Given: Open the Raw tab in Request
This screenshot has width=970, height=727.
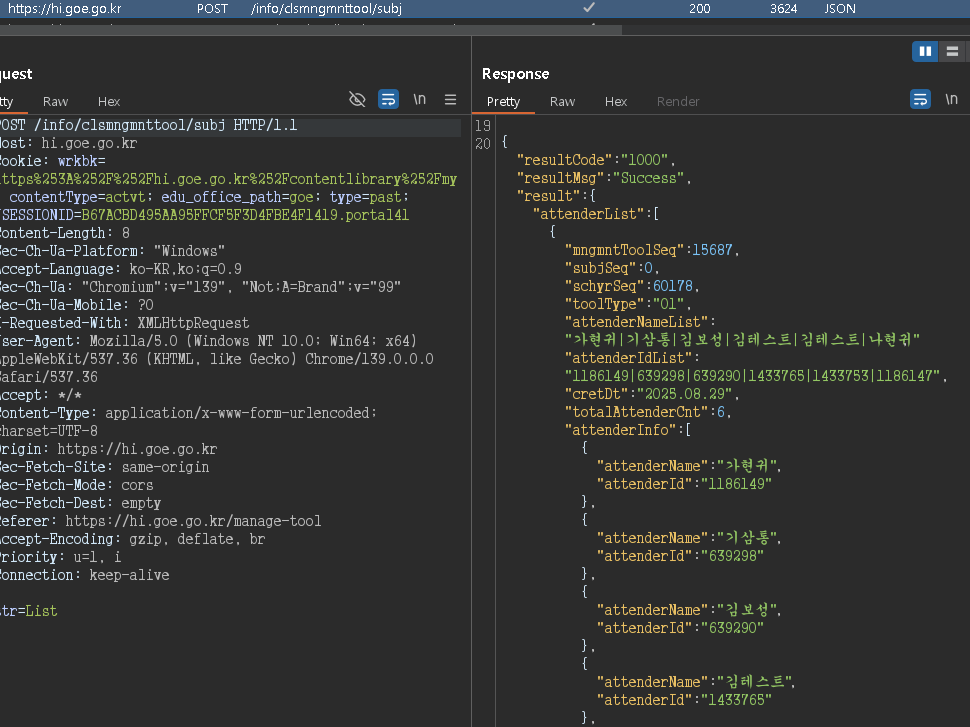Looking at the screenshot, I should (56, 101).
